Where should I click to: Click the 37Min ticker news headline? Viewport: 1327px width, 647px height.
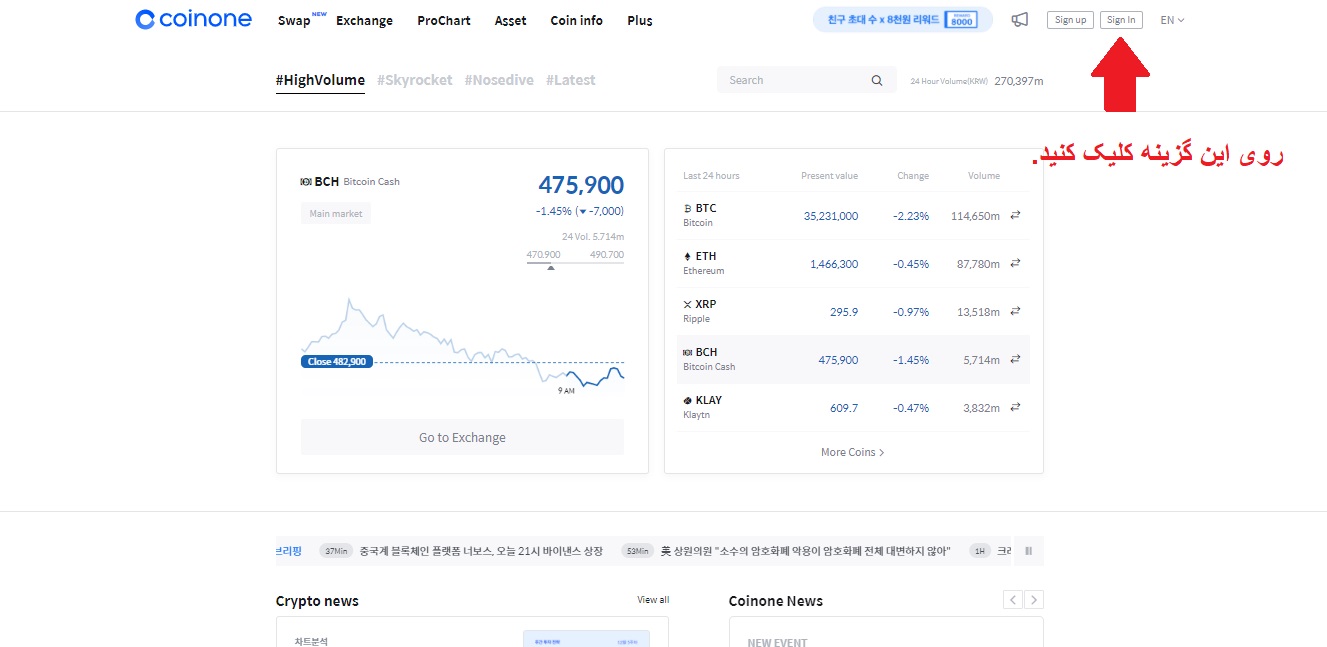[481, 551]
